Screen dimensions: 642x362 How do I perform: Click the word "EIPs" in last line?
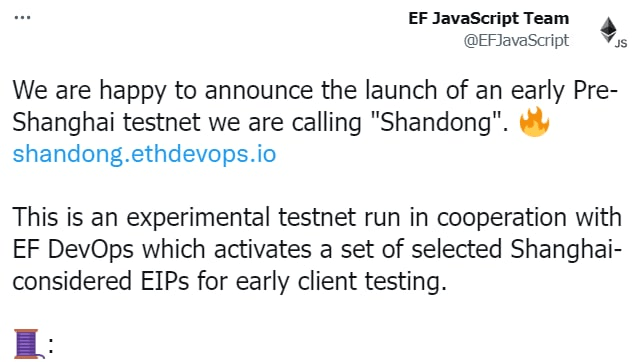coord(165,281)
